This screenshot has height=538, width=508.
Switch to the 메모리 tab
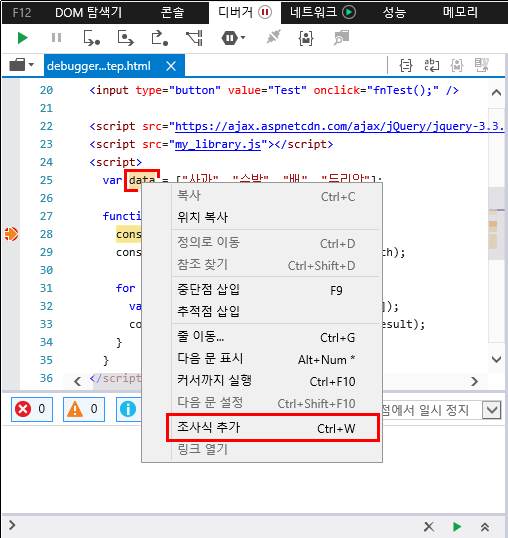(x=460, y=13)
